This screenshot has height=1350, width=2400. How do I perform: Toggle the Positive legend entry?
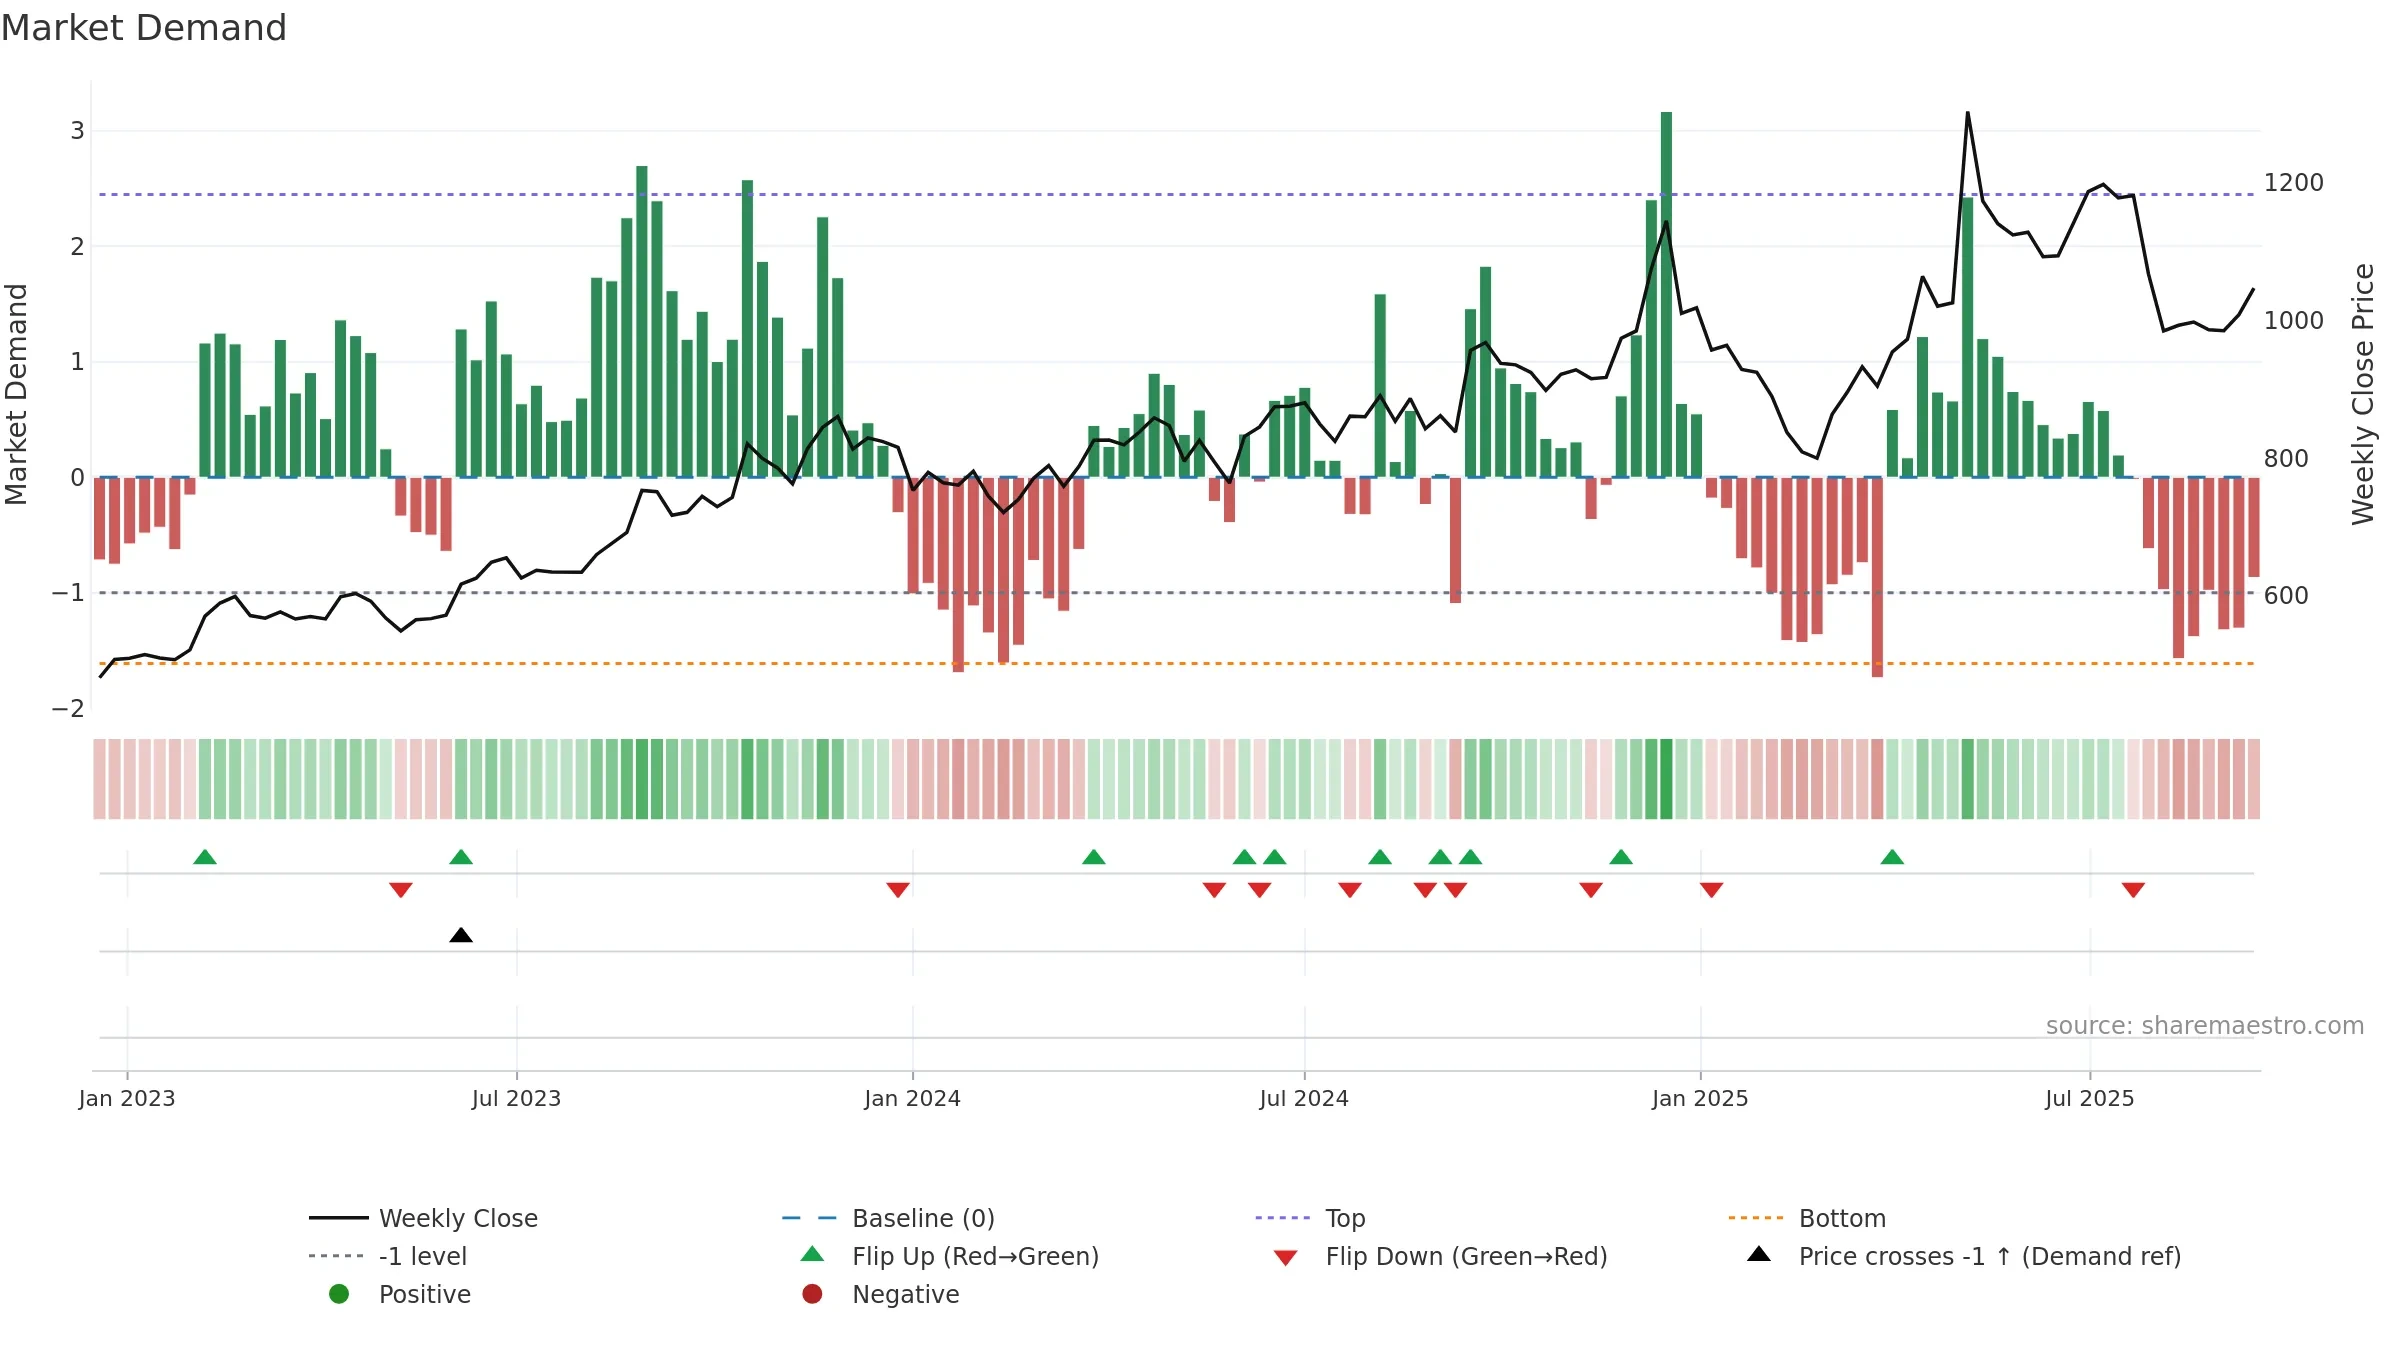click(x=400, y=1294)
